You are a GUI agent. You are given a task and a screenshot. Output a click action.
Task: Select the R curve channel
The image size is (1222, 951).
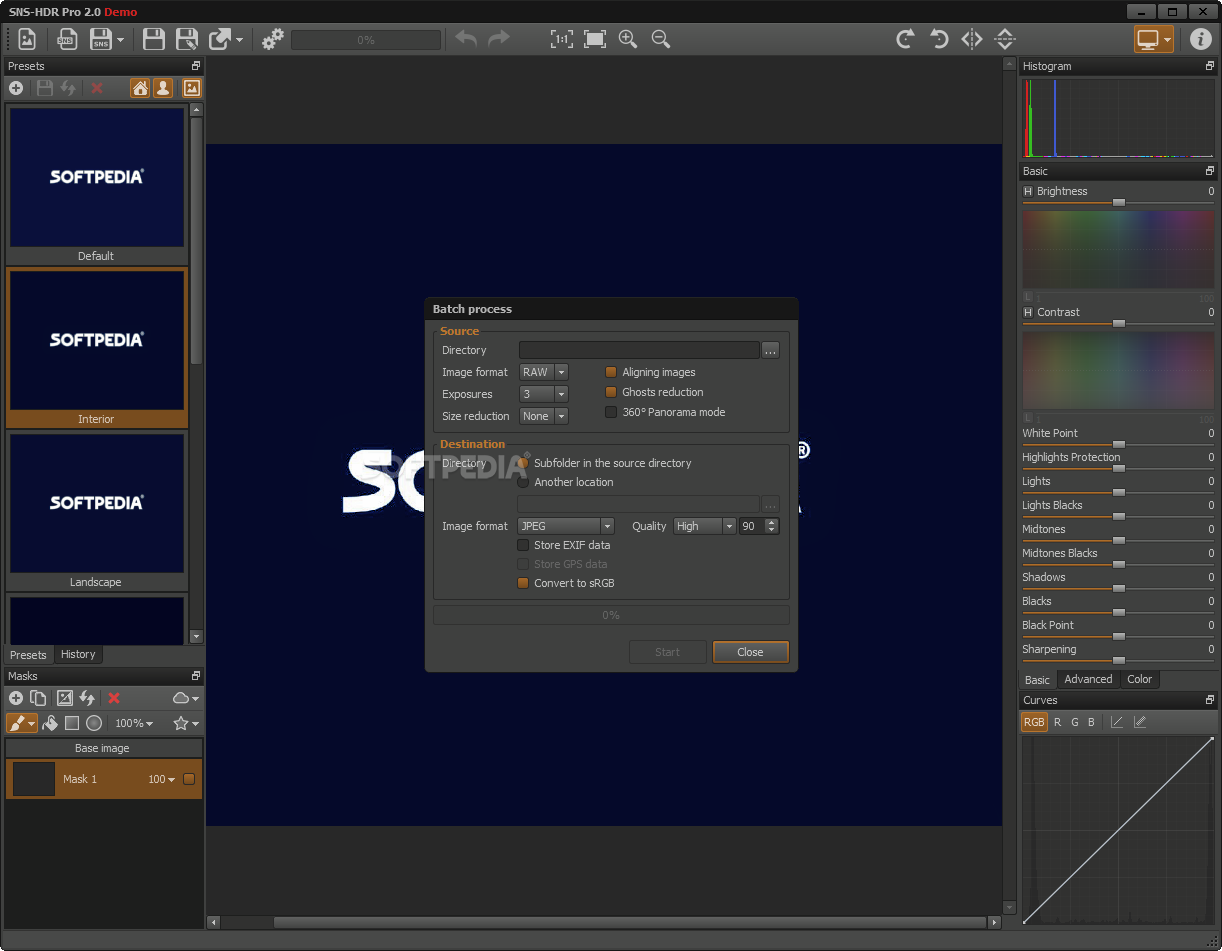coord(1057,722)
